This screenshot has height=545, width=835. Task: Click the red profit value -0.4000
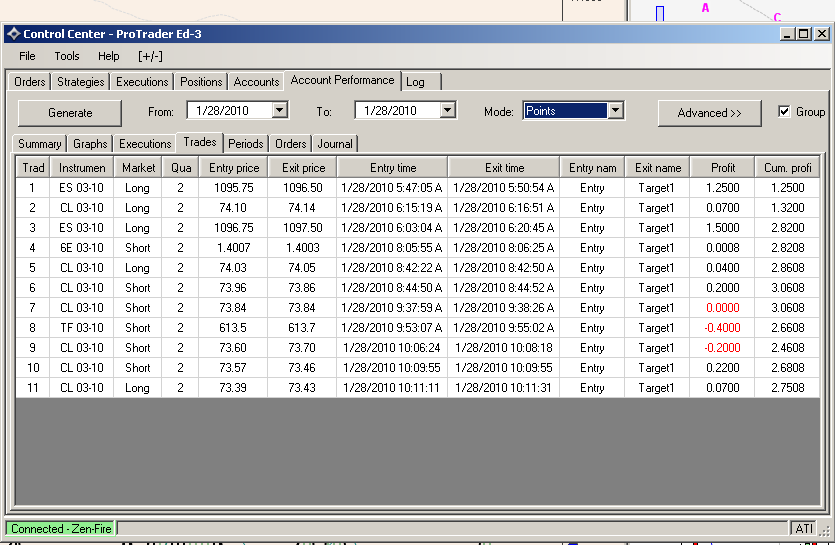point(722,328)
